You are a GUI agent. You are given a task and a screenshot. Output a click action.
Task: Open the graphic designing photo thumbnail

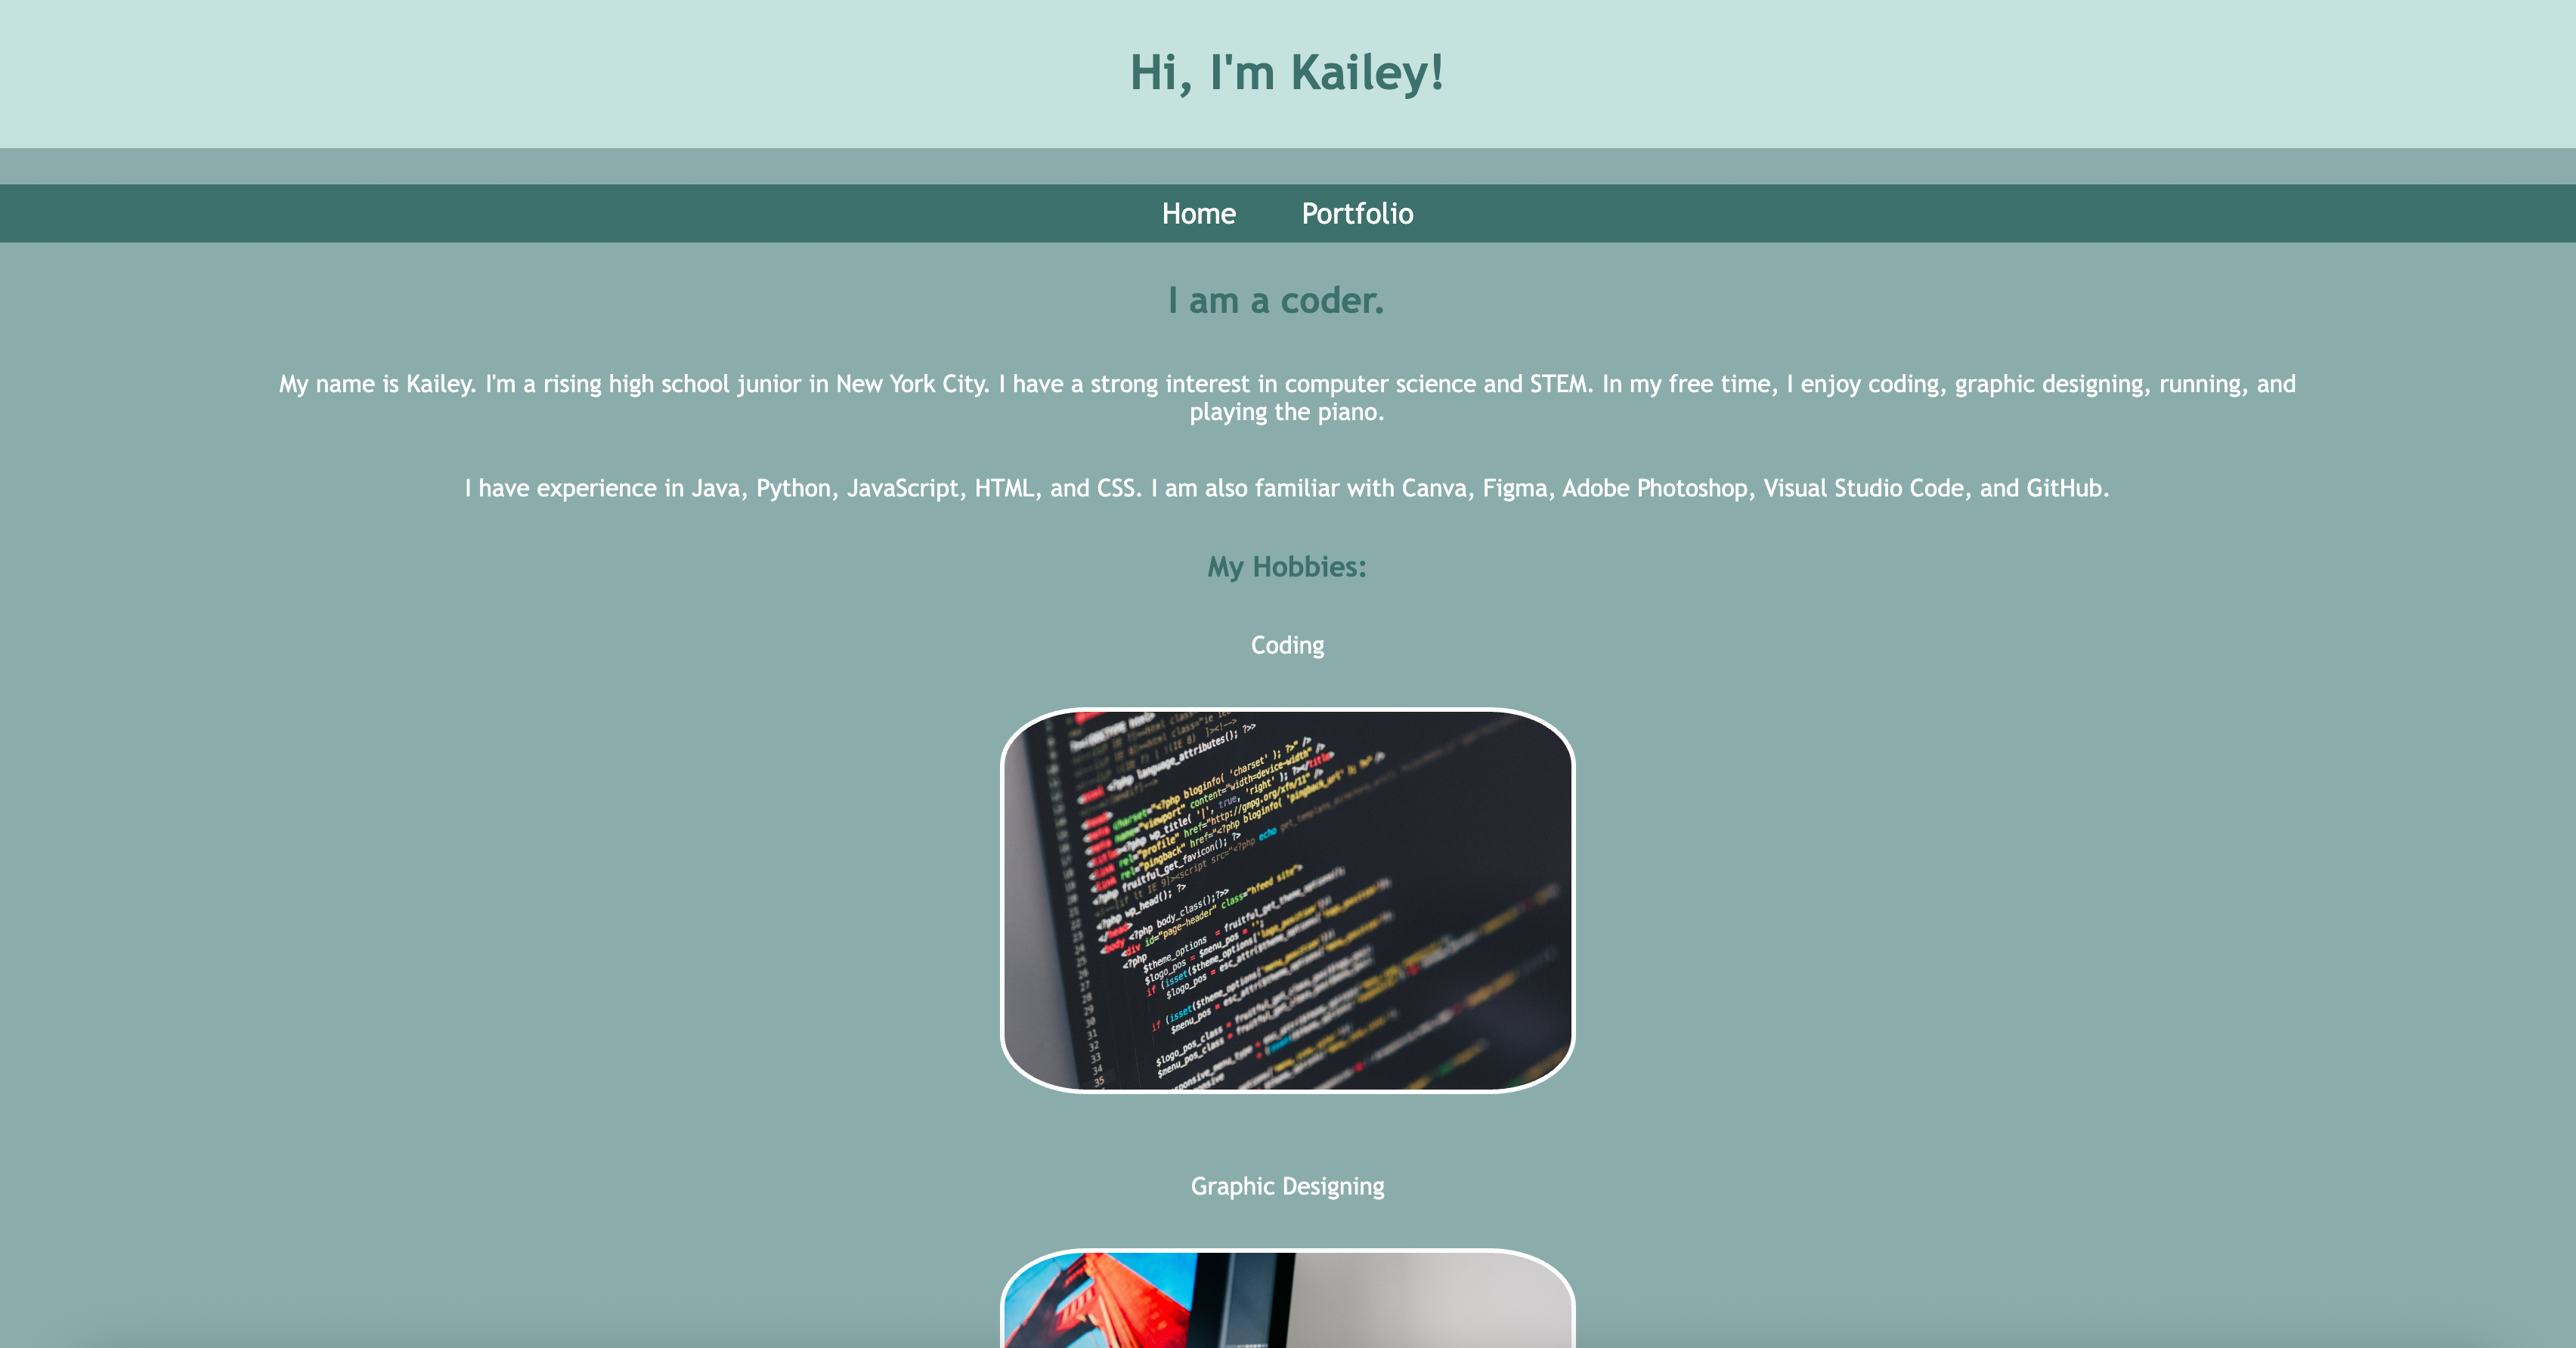click(x=1287, y=1298)
